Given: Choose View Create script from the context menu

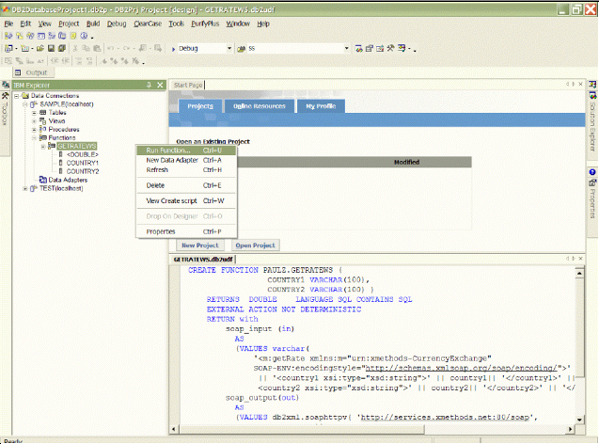Looking at the screenshot, I should (x=186, y=201).
